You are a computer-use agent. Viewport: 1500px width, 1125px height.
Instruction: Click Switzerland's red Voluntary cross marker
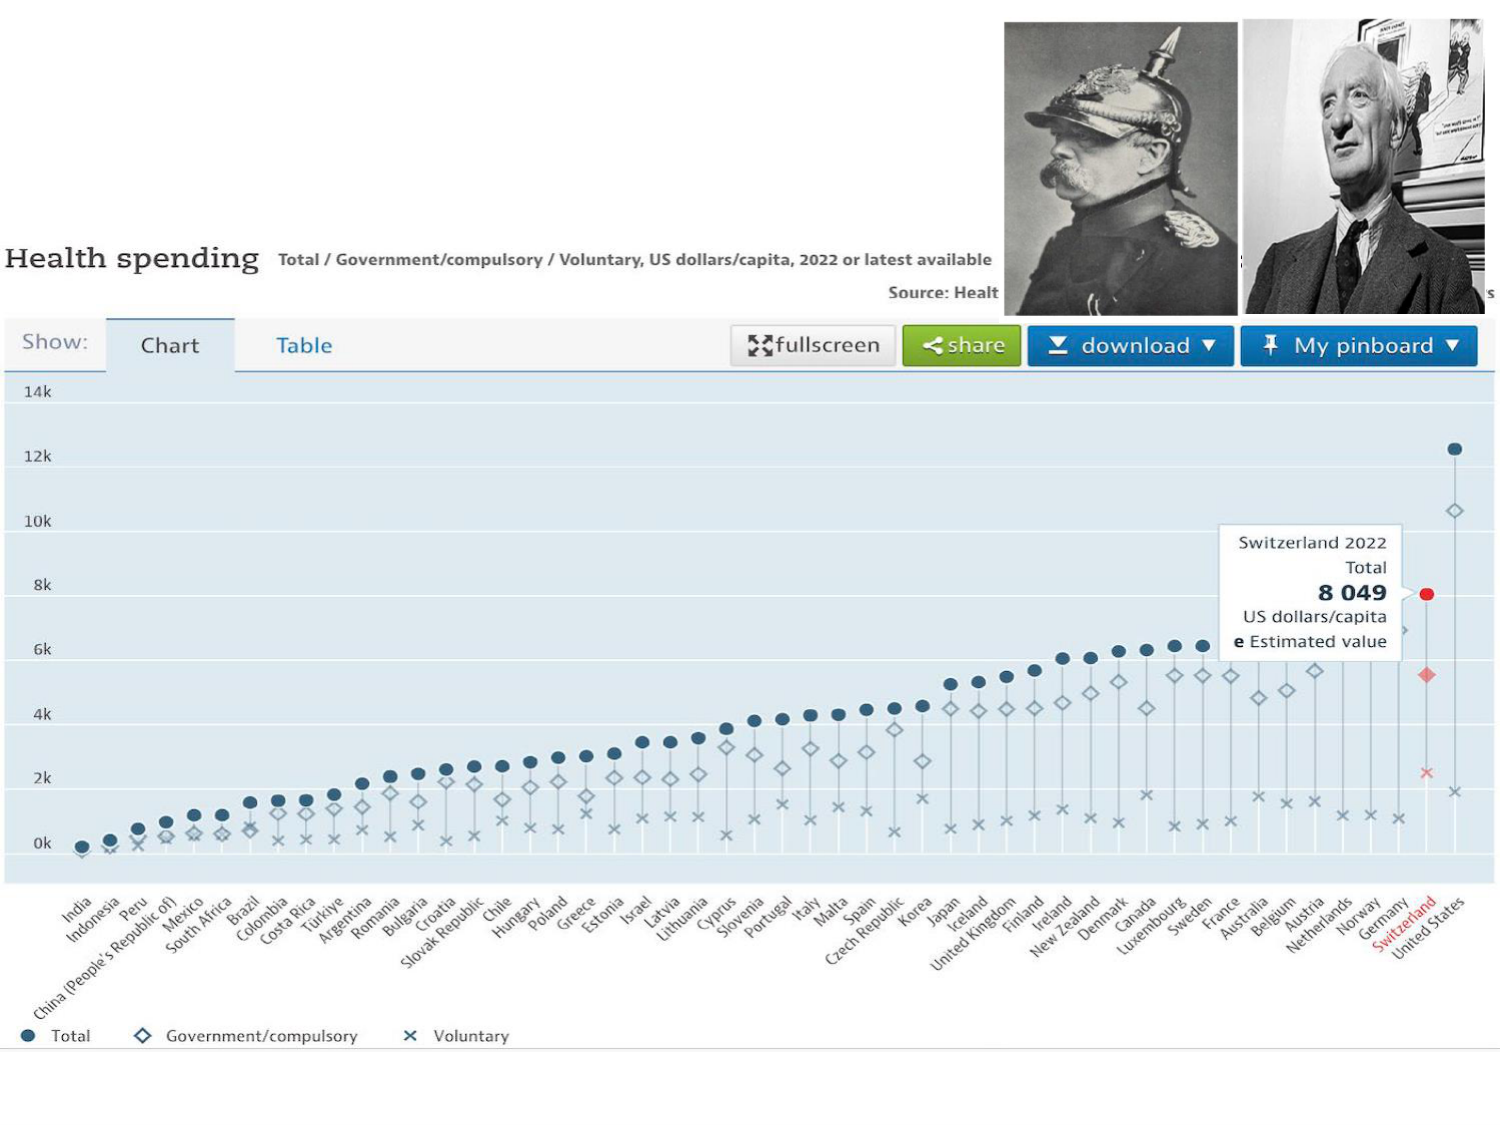point(1426,773)
